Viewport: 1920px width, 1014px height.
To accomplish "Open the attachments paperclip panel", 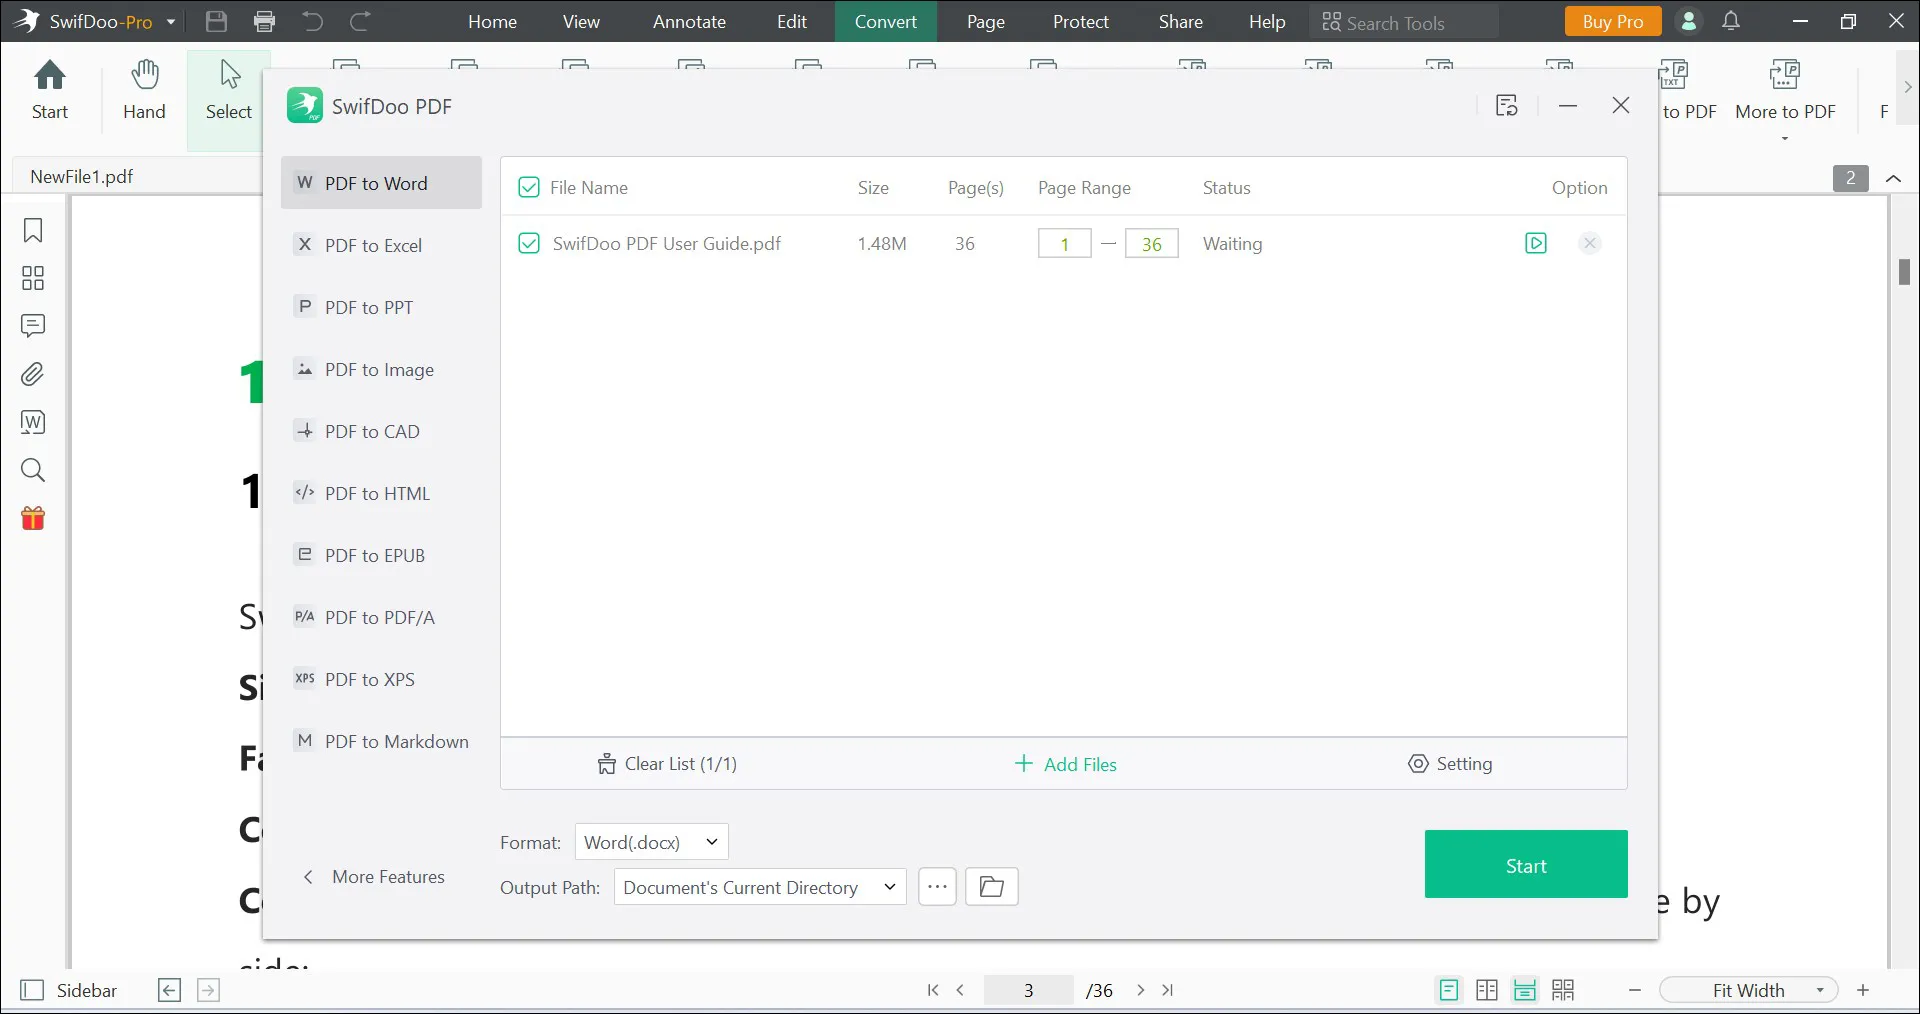I will coord(33,374).
